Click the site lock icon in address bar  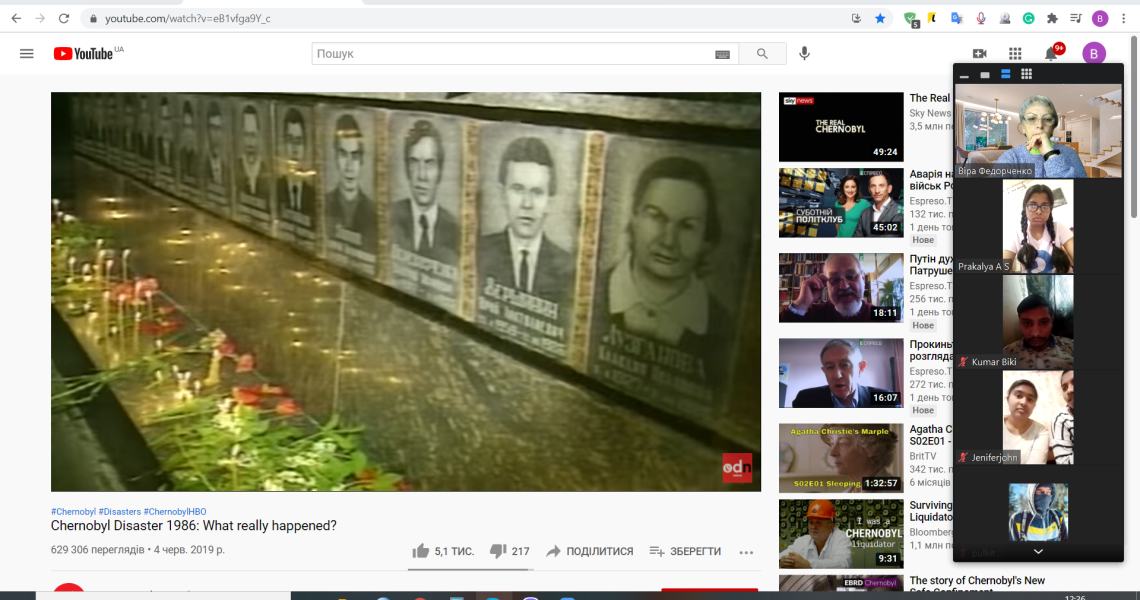point(93,19)
